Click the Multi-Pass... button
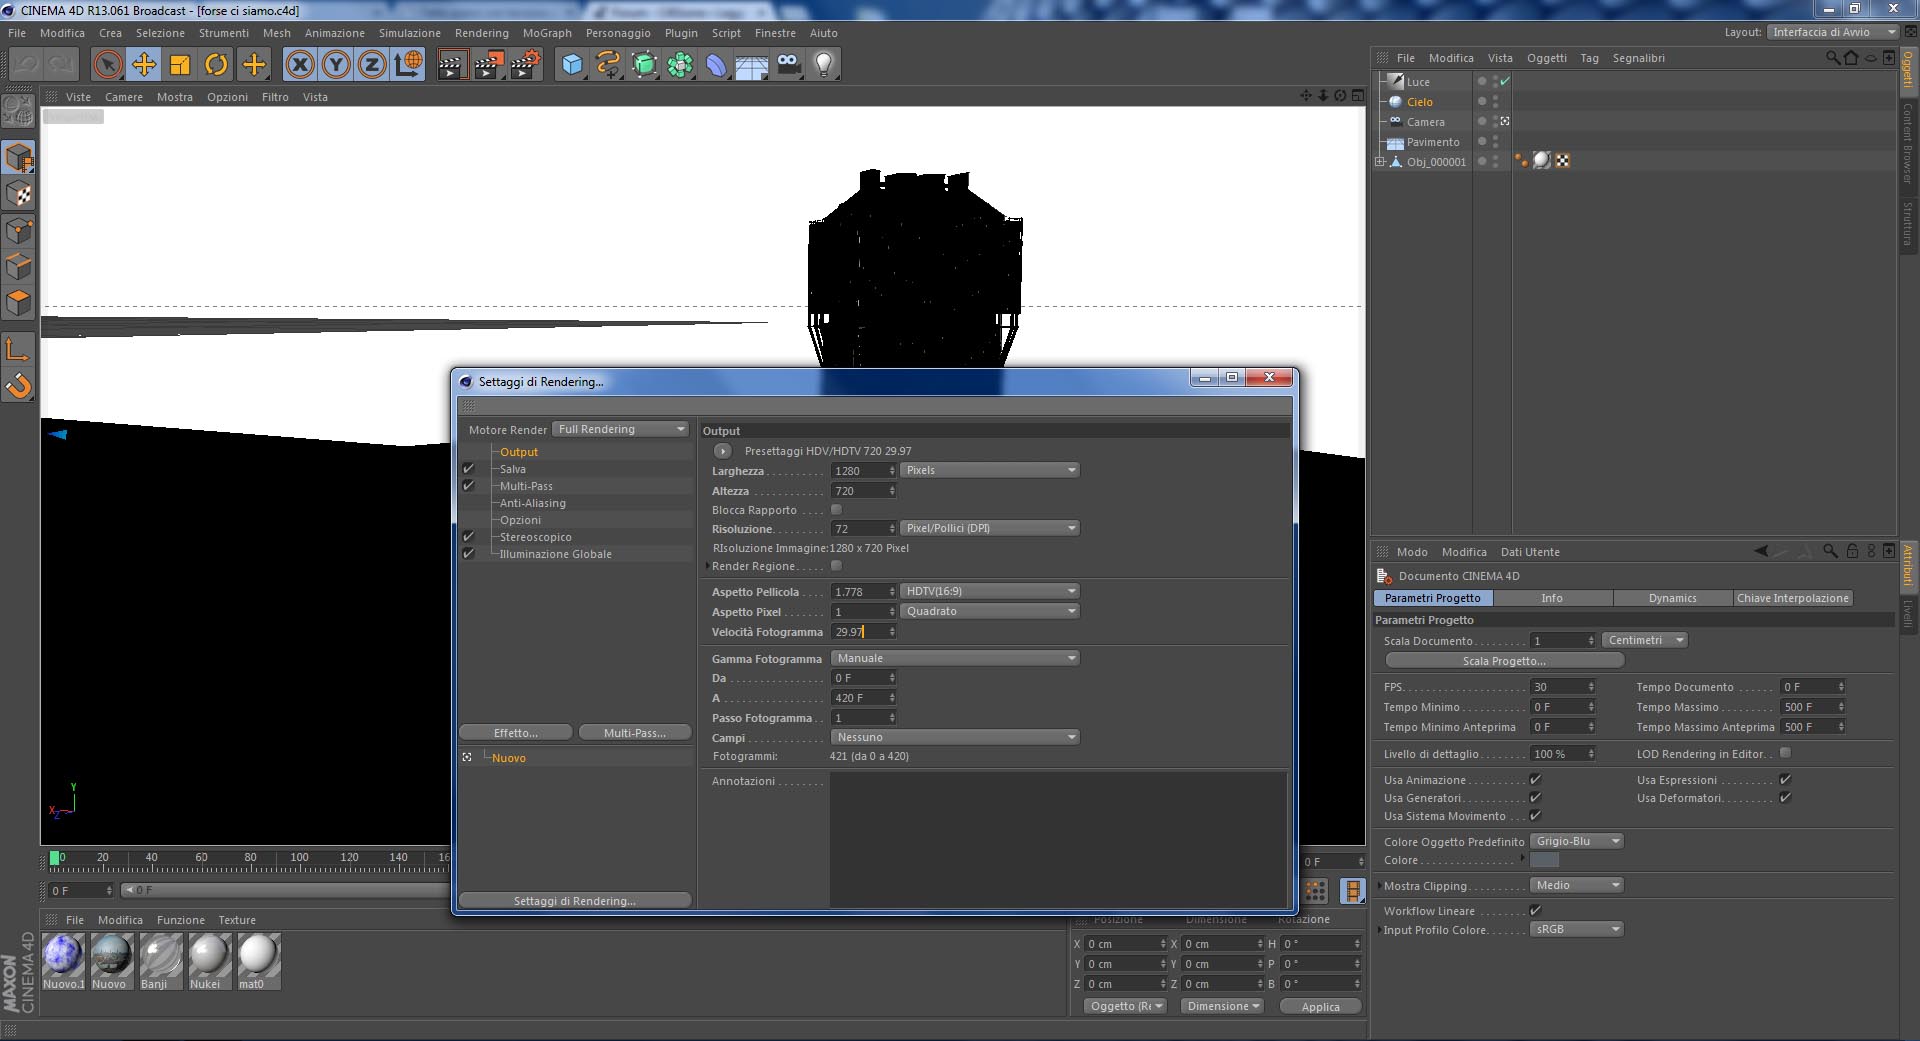The width and height of the screenshot is (1920, 1041). [x=635, y=733]
